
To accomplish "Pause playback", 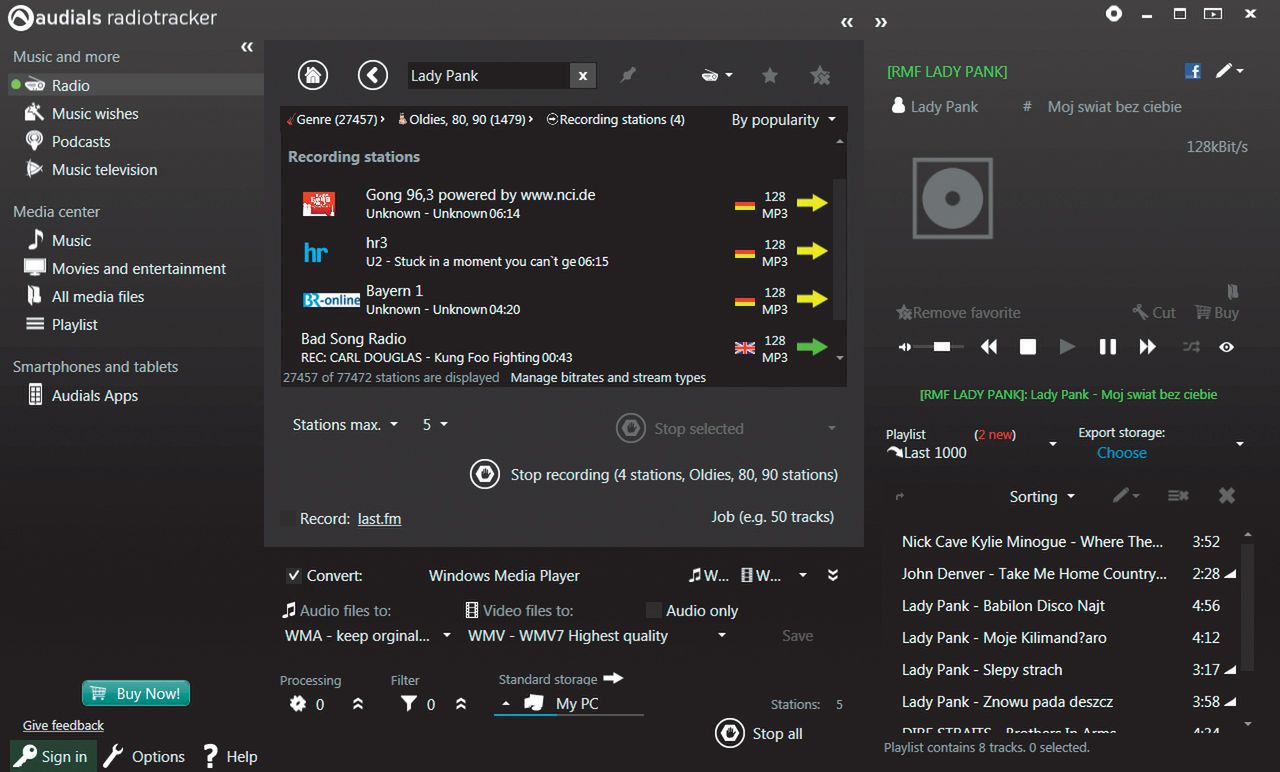I will pos(1107,346).
